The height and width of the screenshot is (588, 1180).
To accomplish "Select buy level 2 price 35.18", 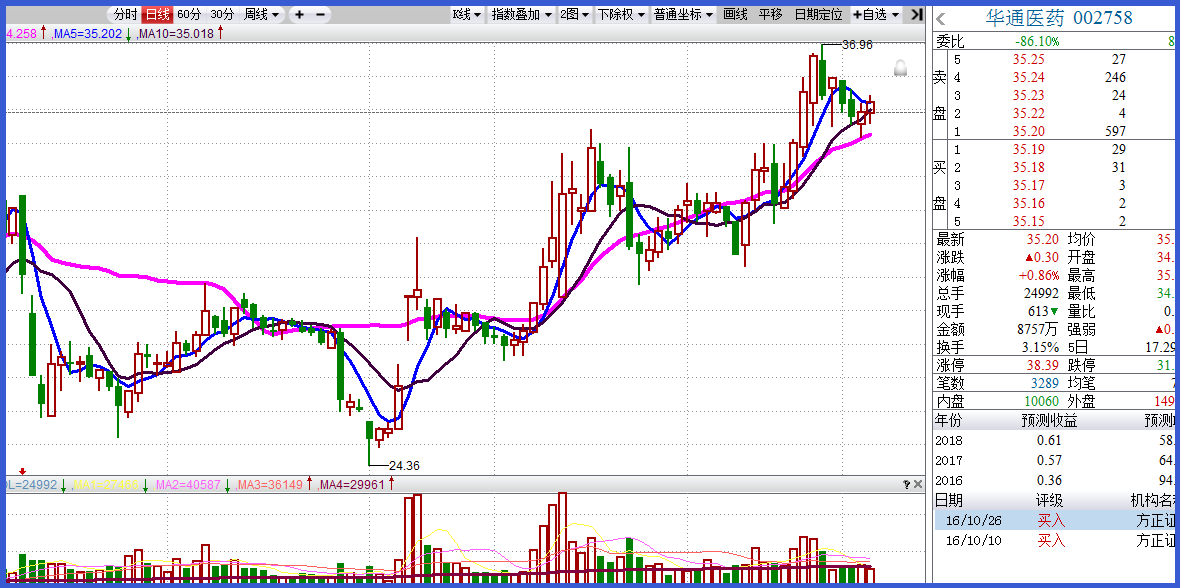I will [x=1028, y=168].
